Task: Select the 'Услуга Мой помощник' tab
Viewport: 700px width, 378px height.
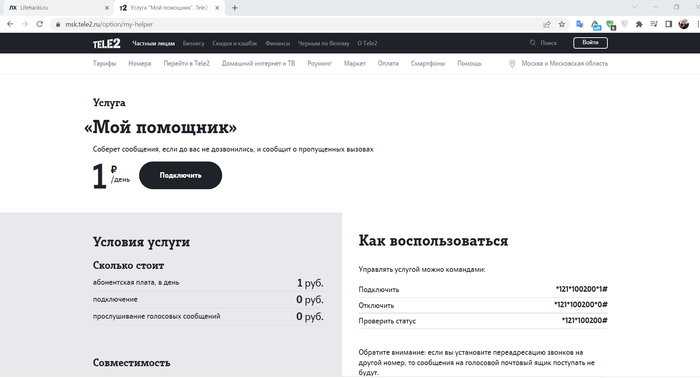Action: (169, 8)
